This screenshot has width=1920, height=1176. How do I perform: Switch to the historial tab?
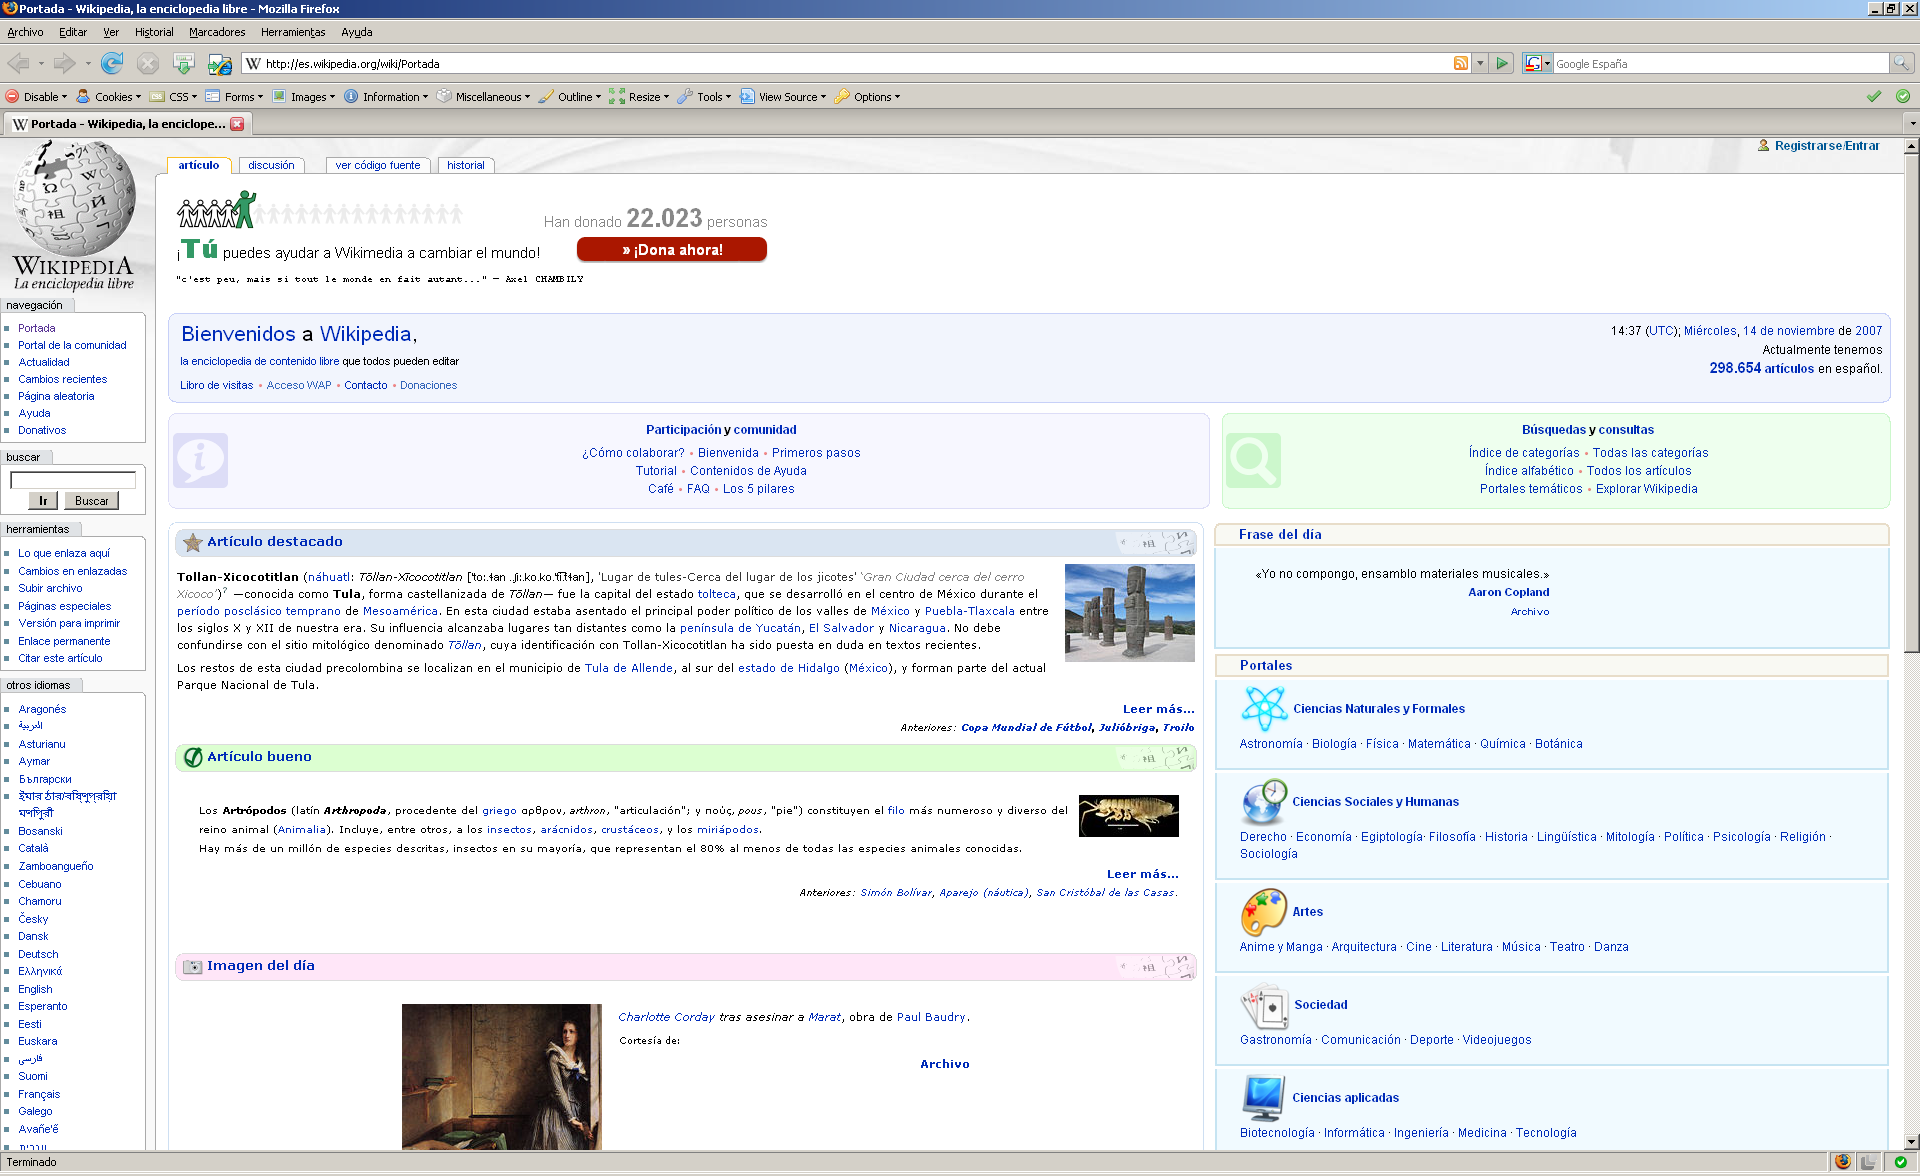point(466,166)
